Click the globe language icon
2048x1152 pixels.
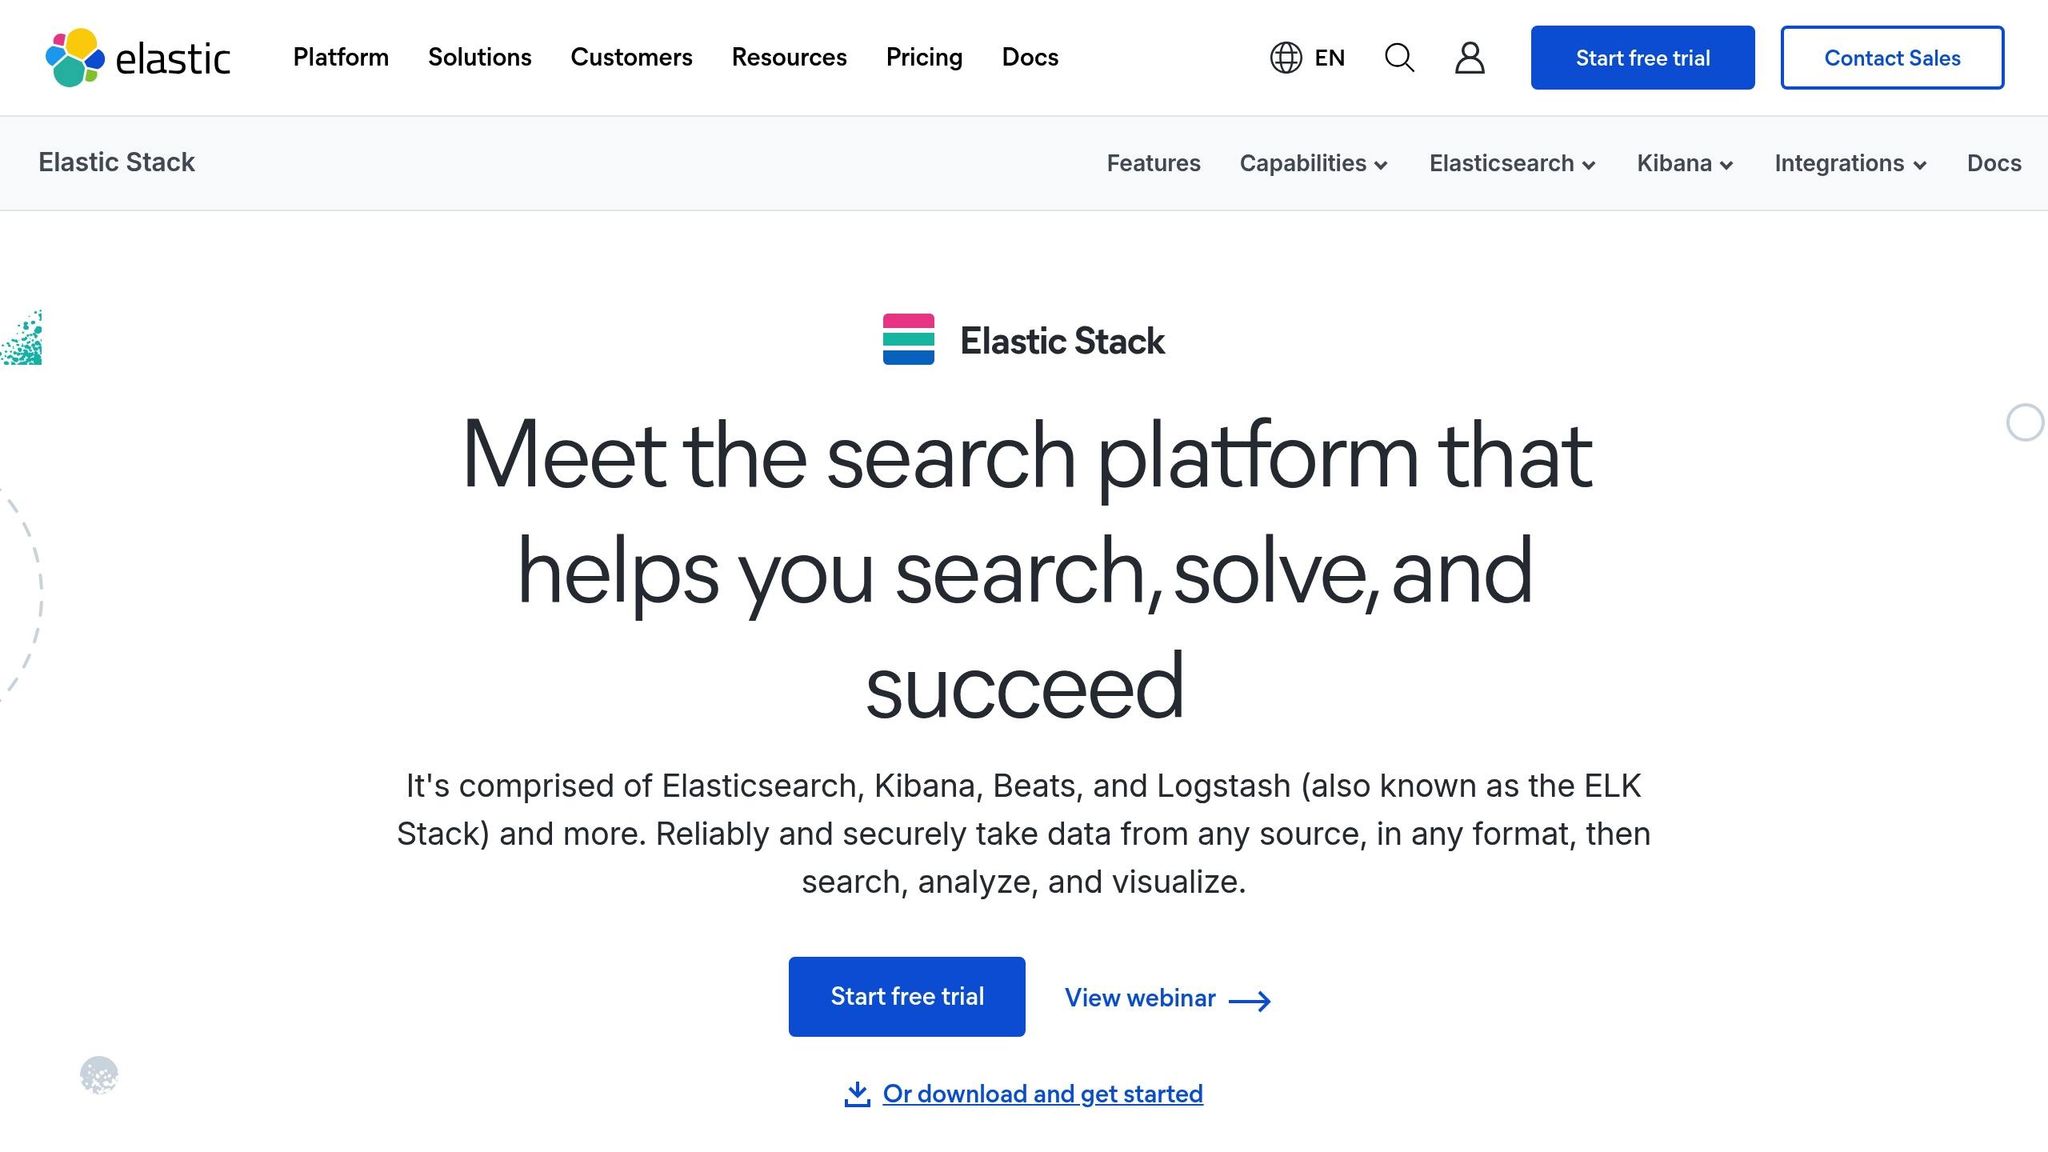pyautogui.click(x=1287, y=58)
